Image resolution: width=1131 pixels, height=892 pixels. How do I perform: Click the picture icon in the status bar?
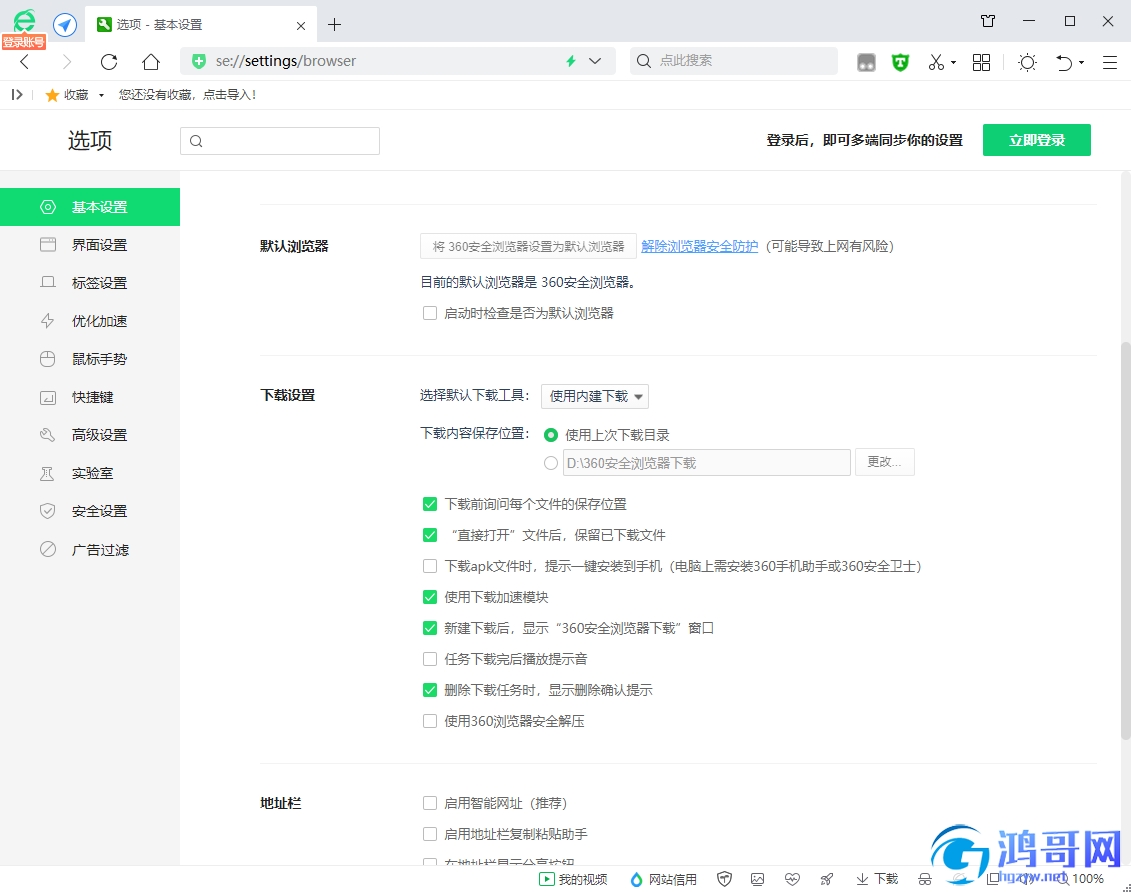757,879
